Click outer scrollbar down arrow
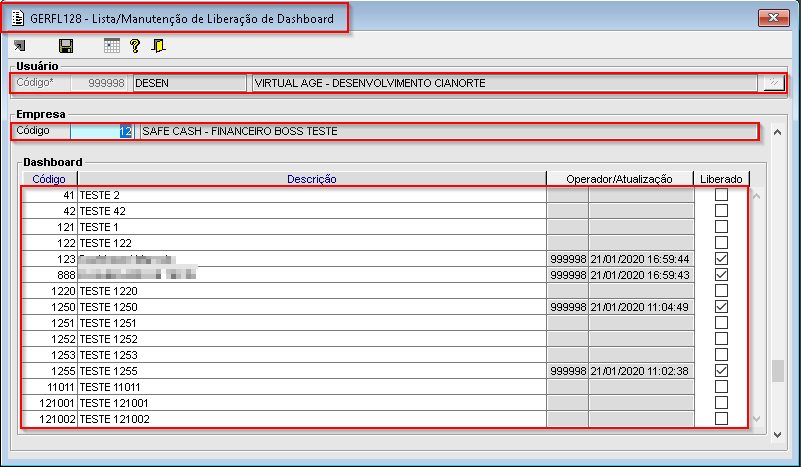This screenshot has width=801, height=467. pos(778,435)
